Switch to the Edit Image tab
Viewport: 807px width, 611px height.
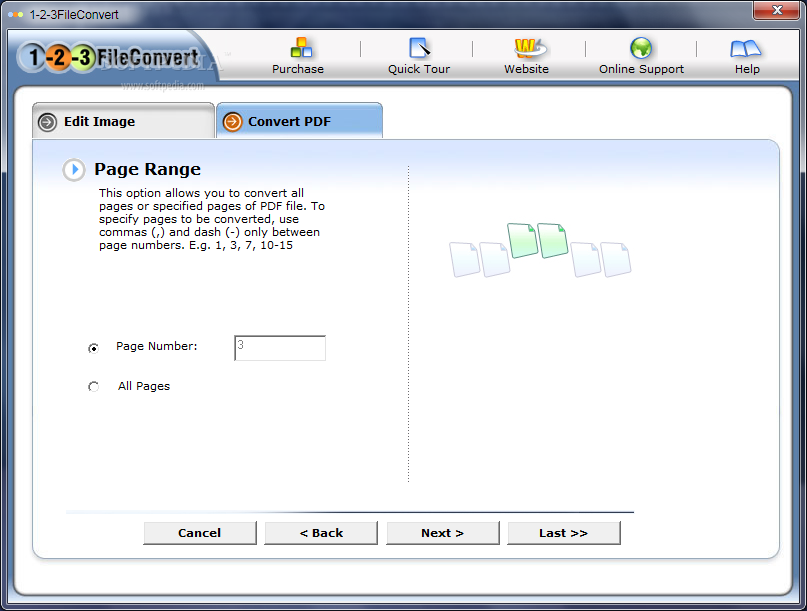[x=123, y=121]
